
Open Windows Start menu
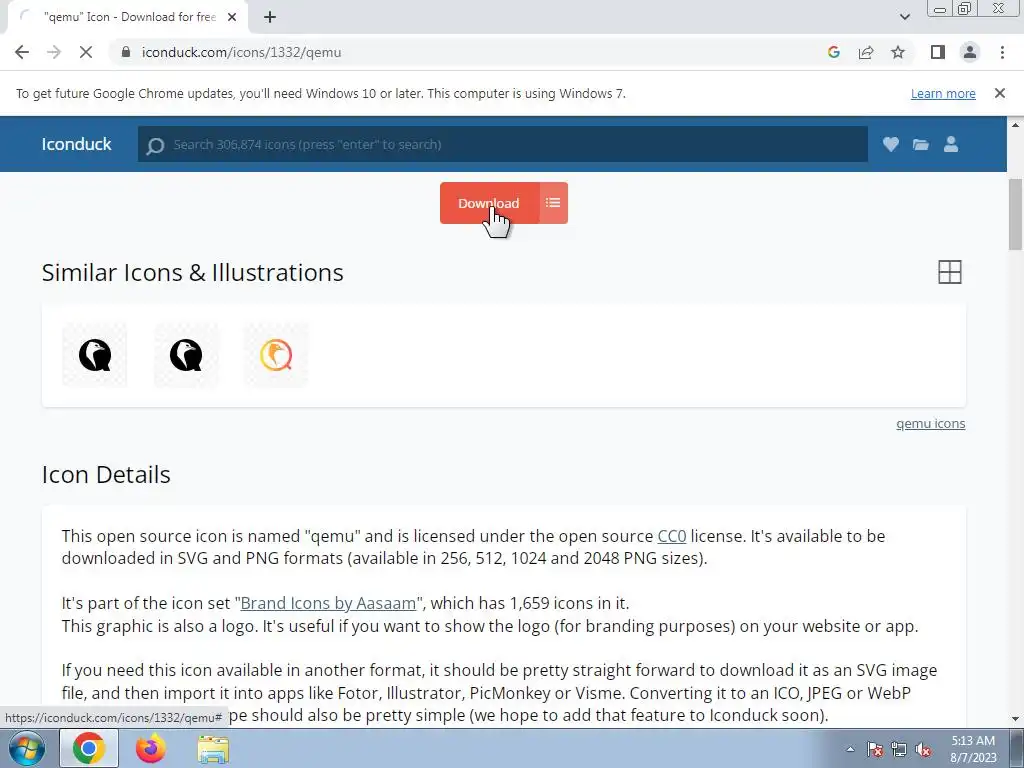click(x=27, y=748)
